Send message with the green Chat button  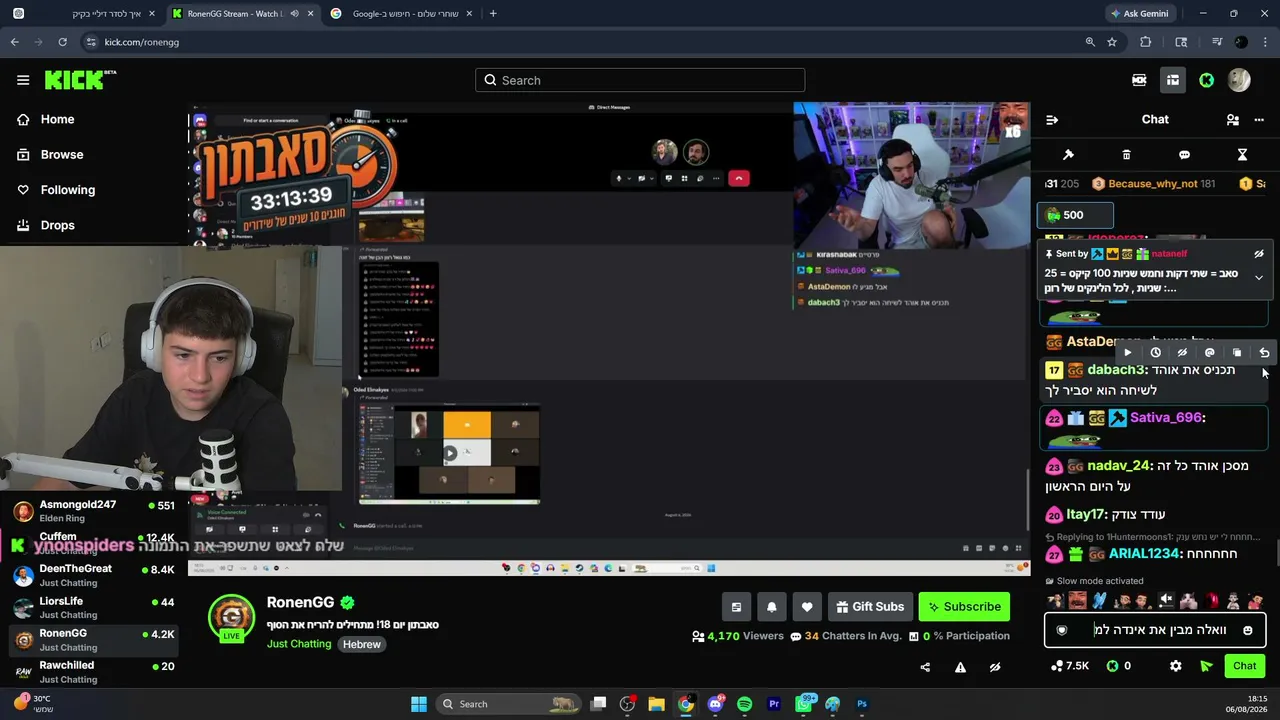pyautogui.click(x=1245, y=666)
